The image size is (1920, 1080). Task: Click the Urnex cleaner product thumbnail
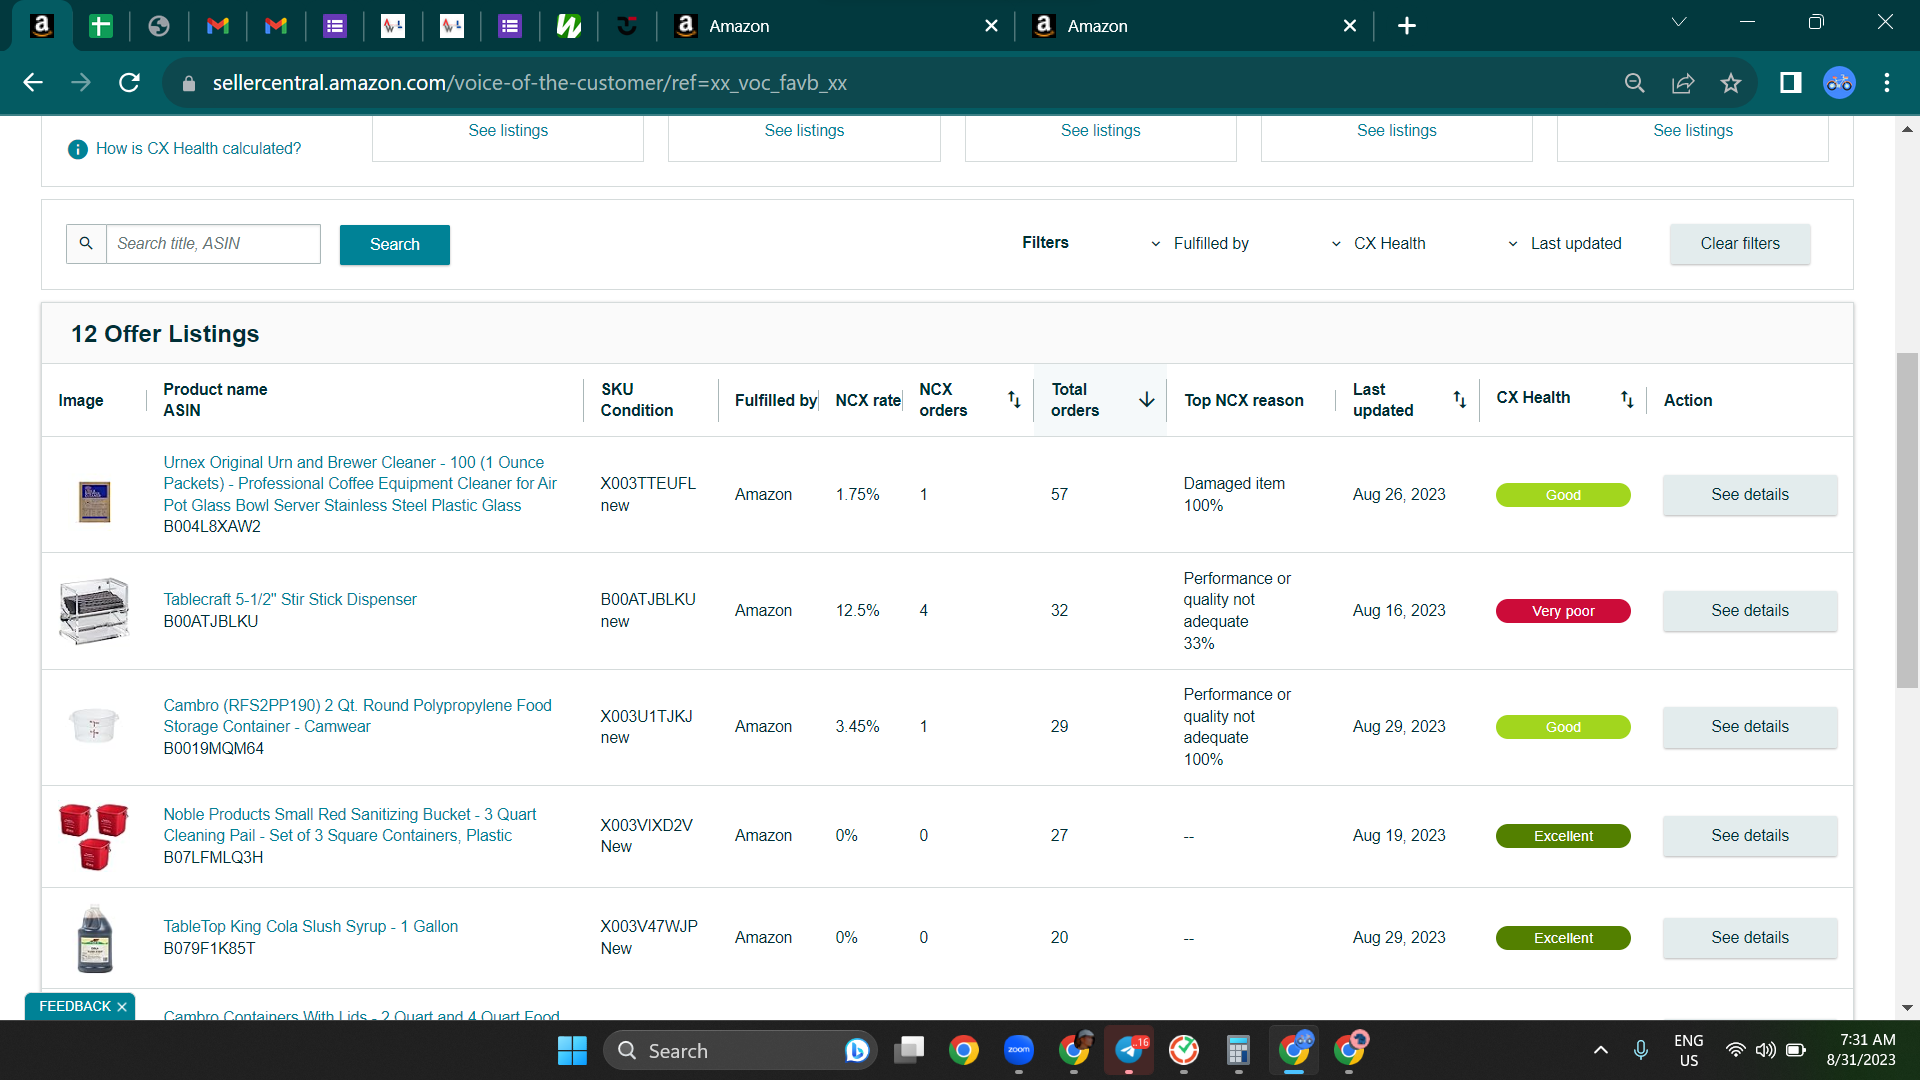[x=94, y=501]
